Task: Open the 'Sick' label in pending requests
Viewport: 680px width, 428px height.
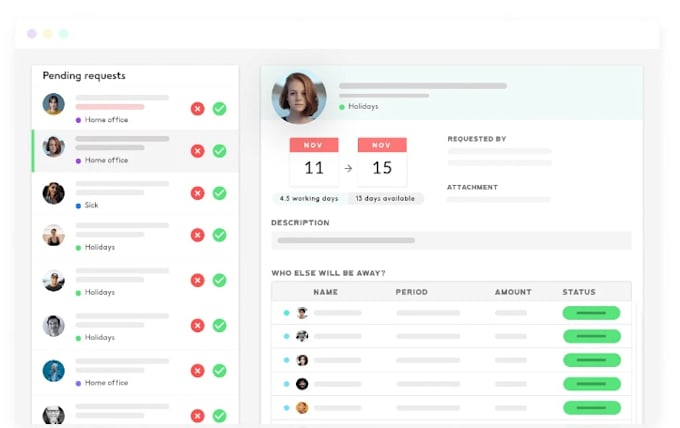Action: pos(91,205)
